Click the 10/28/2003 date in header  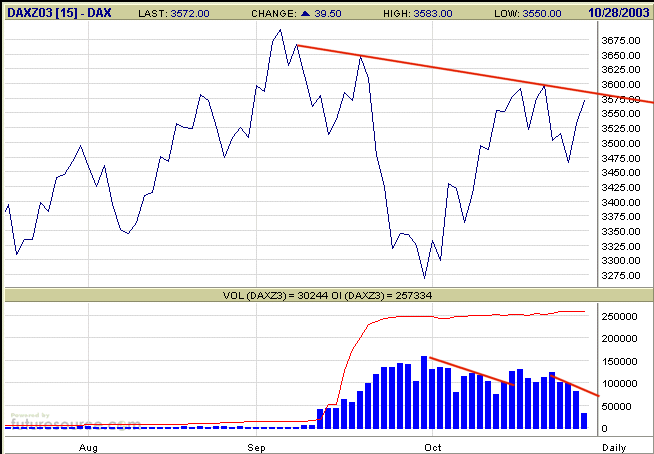tap(619, 13)
